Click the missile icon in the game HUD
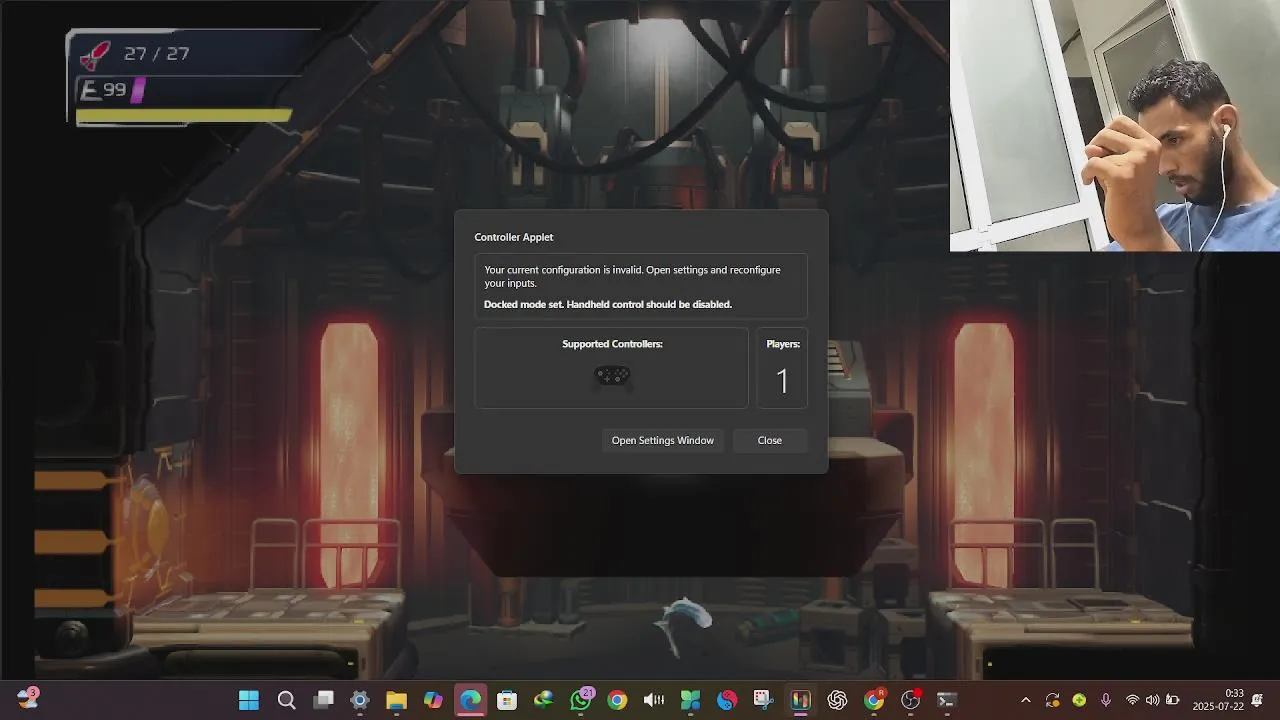The width and height of the screenshot is (1280, 720). (x=95, y=54)
